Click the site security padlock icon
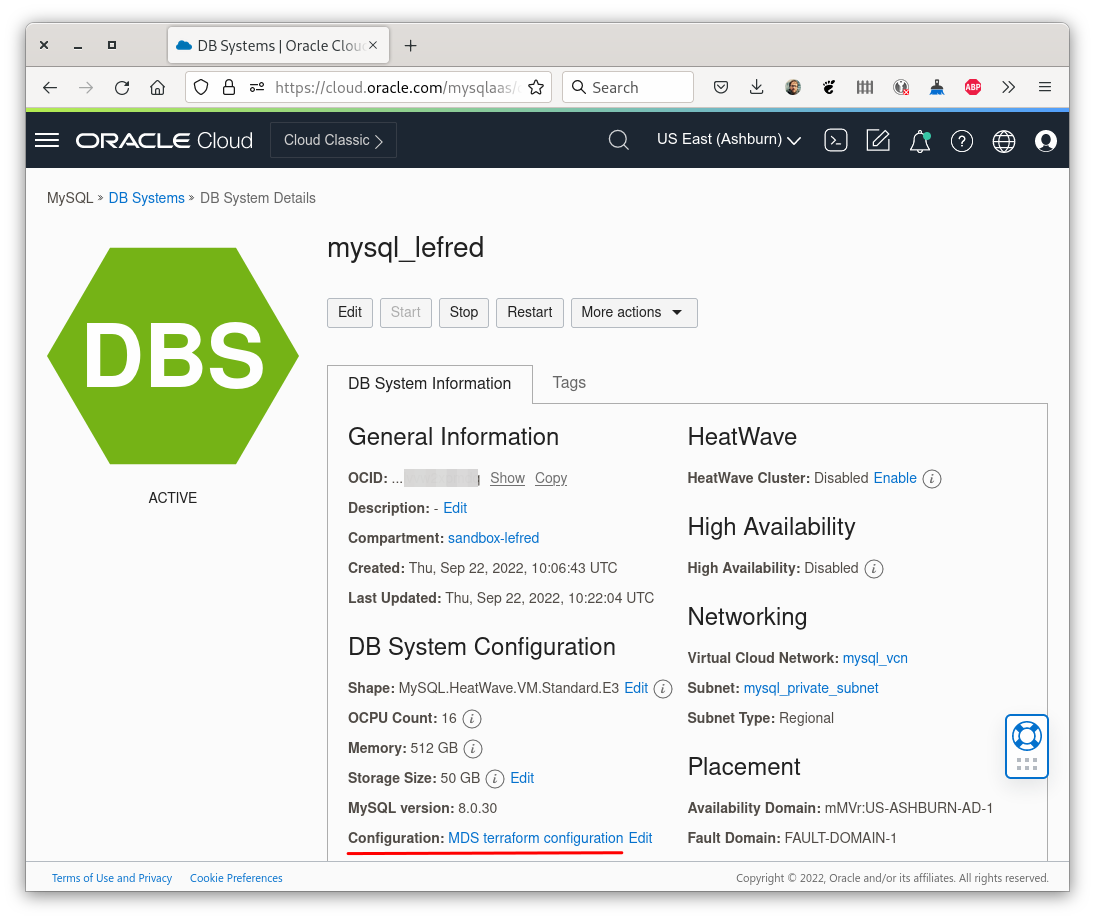The width and height of the screenshot is (1095, 920). tap(228, 87)
